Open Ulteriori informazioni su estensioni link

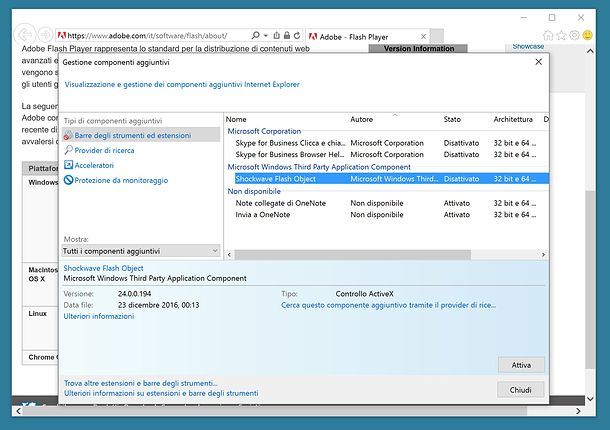point(161,393)
